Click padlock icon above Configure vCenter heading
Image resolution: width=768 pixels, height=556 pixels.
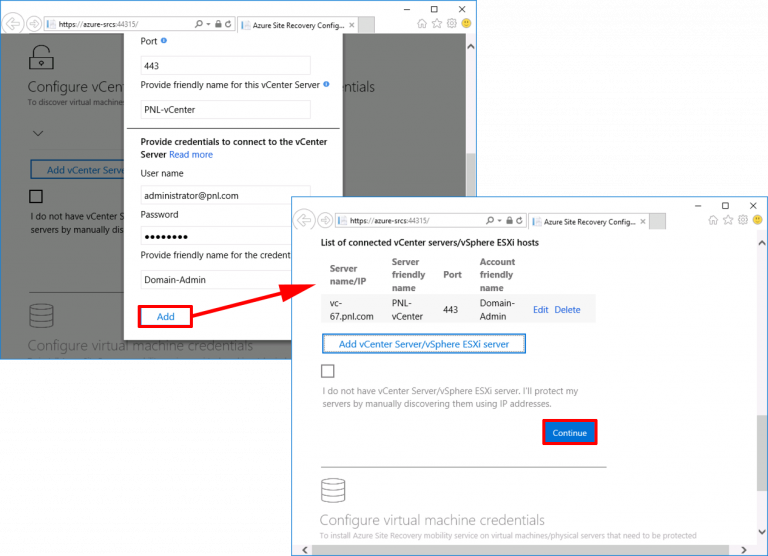coord(41,57)
